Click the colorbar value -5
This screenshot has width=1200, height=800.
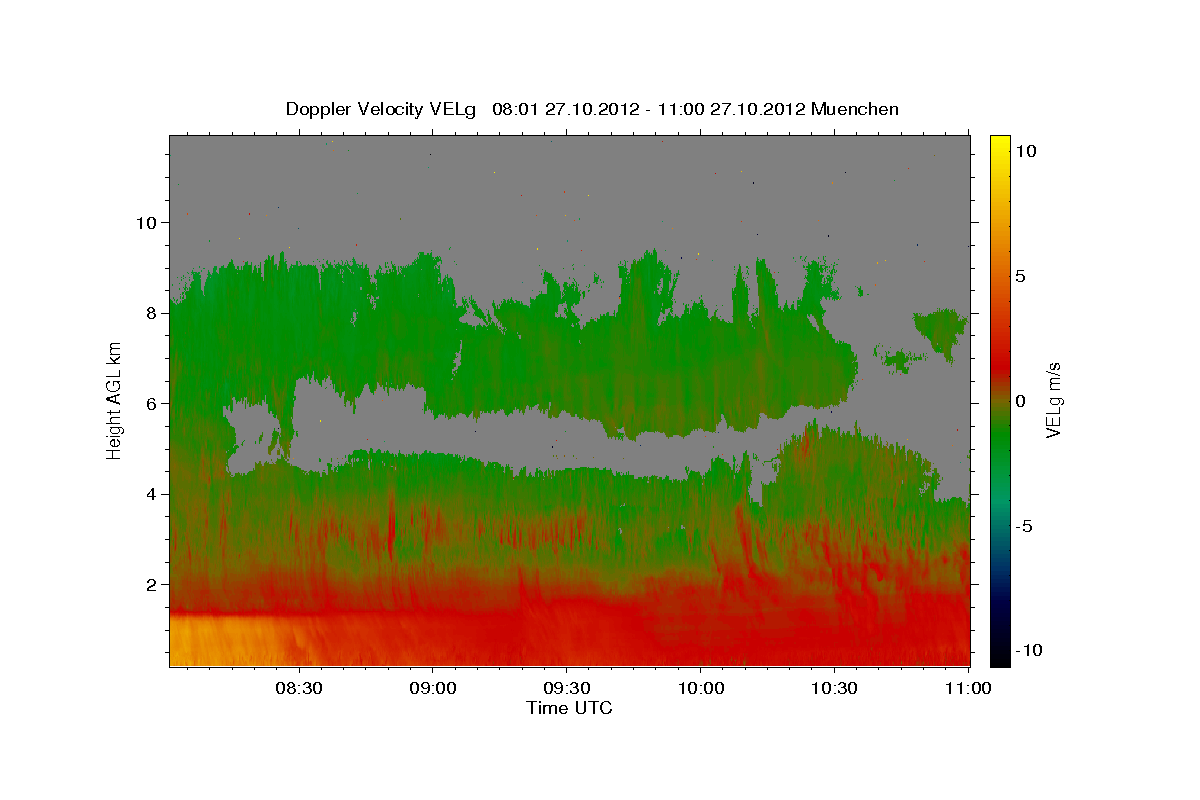pos(1022,526)
